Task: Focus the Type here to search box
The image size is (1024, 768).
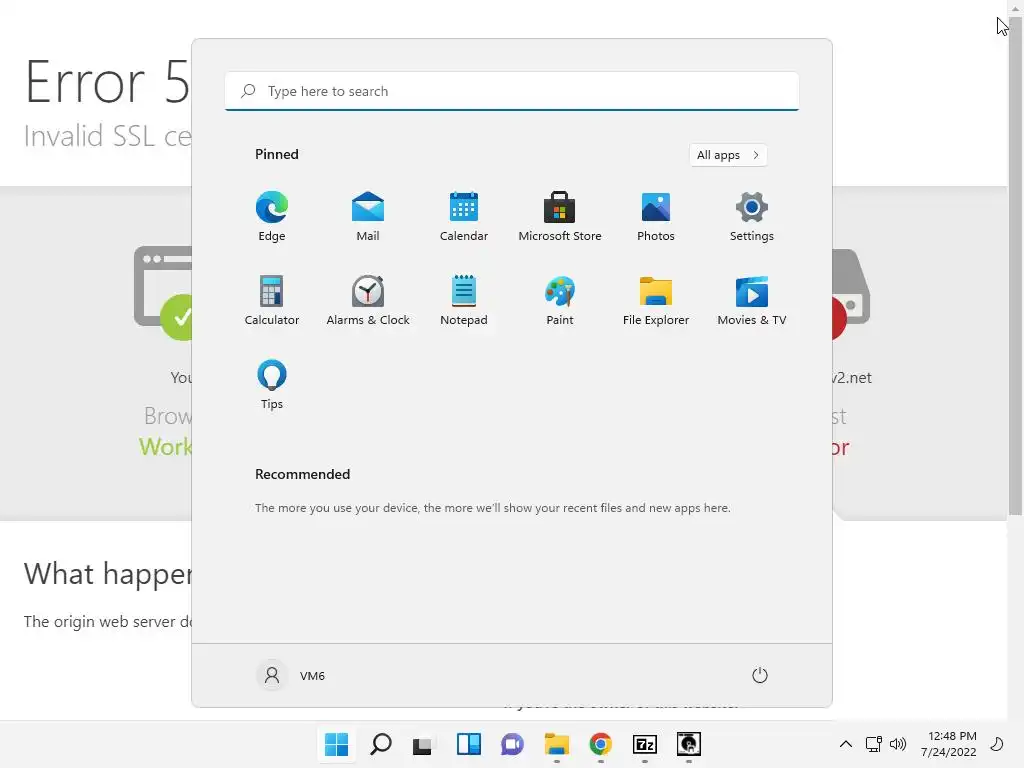Action: tap(512, 91)
